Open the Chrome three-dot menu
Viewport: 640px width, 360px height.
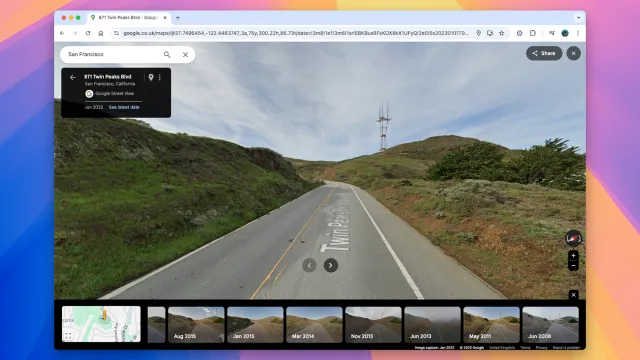point(578,33)
